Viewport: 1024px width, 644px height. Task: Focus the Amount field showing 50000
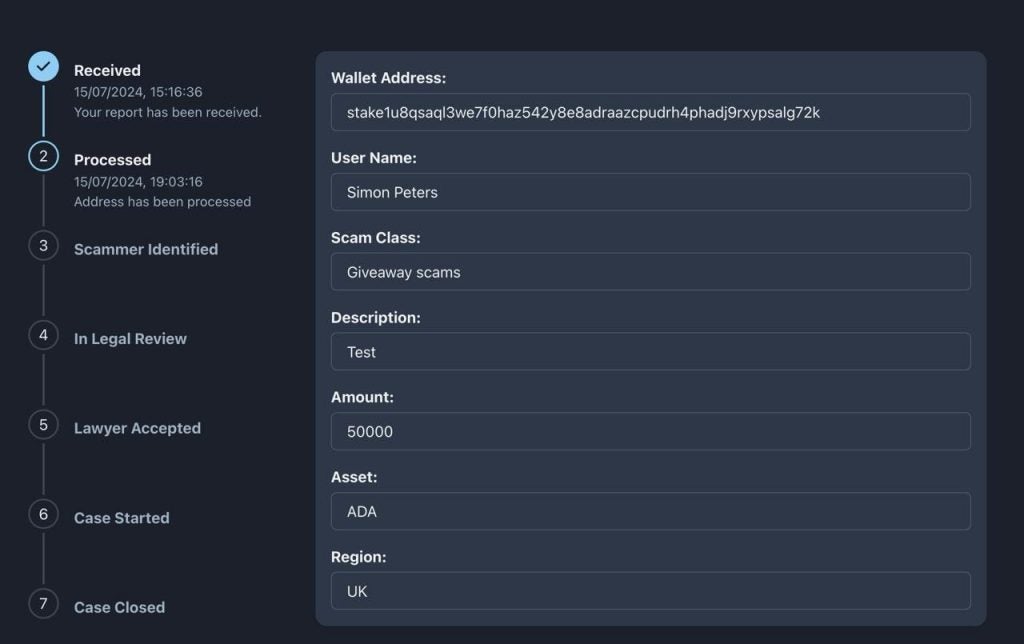pos(650,432)
